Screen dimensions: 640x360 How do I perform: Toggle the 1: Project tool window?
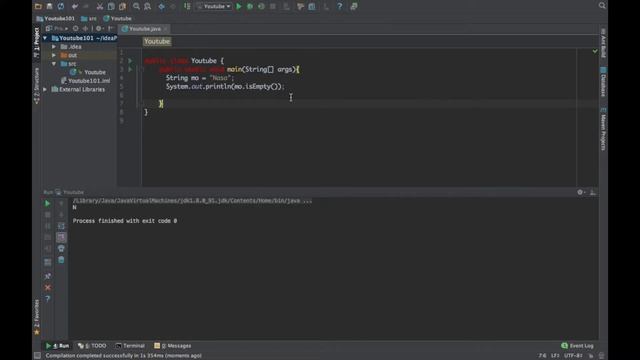(36, 42)
